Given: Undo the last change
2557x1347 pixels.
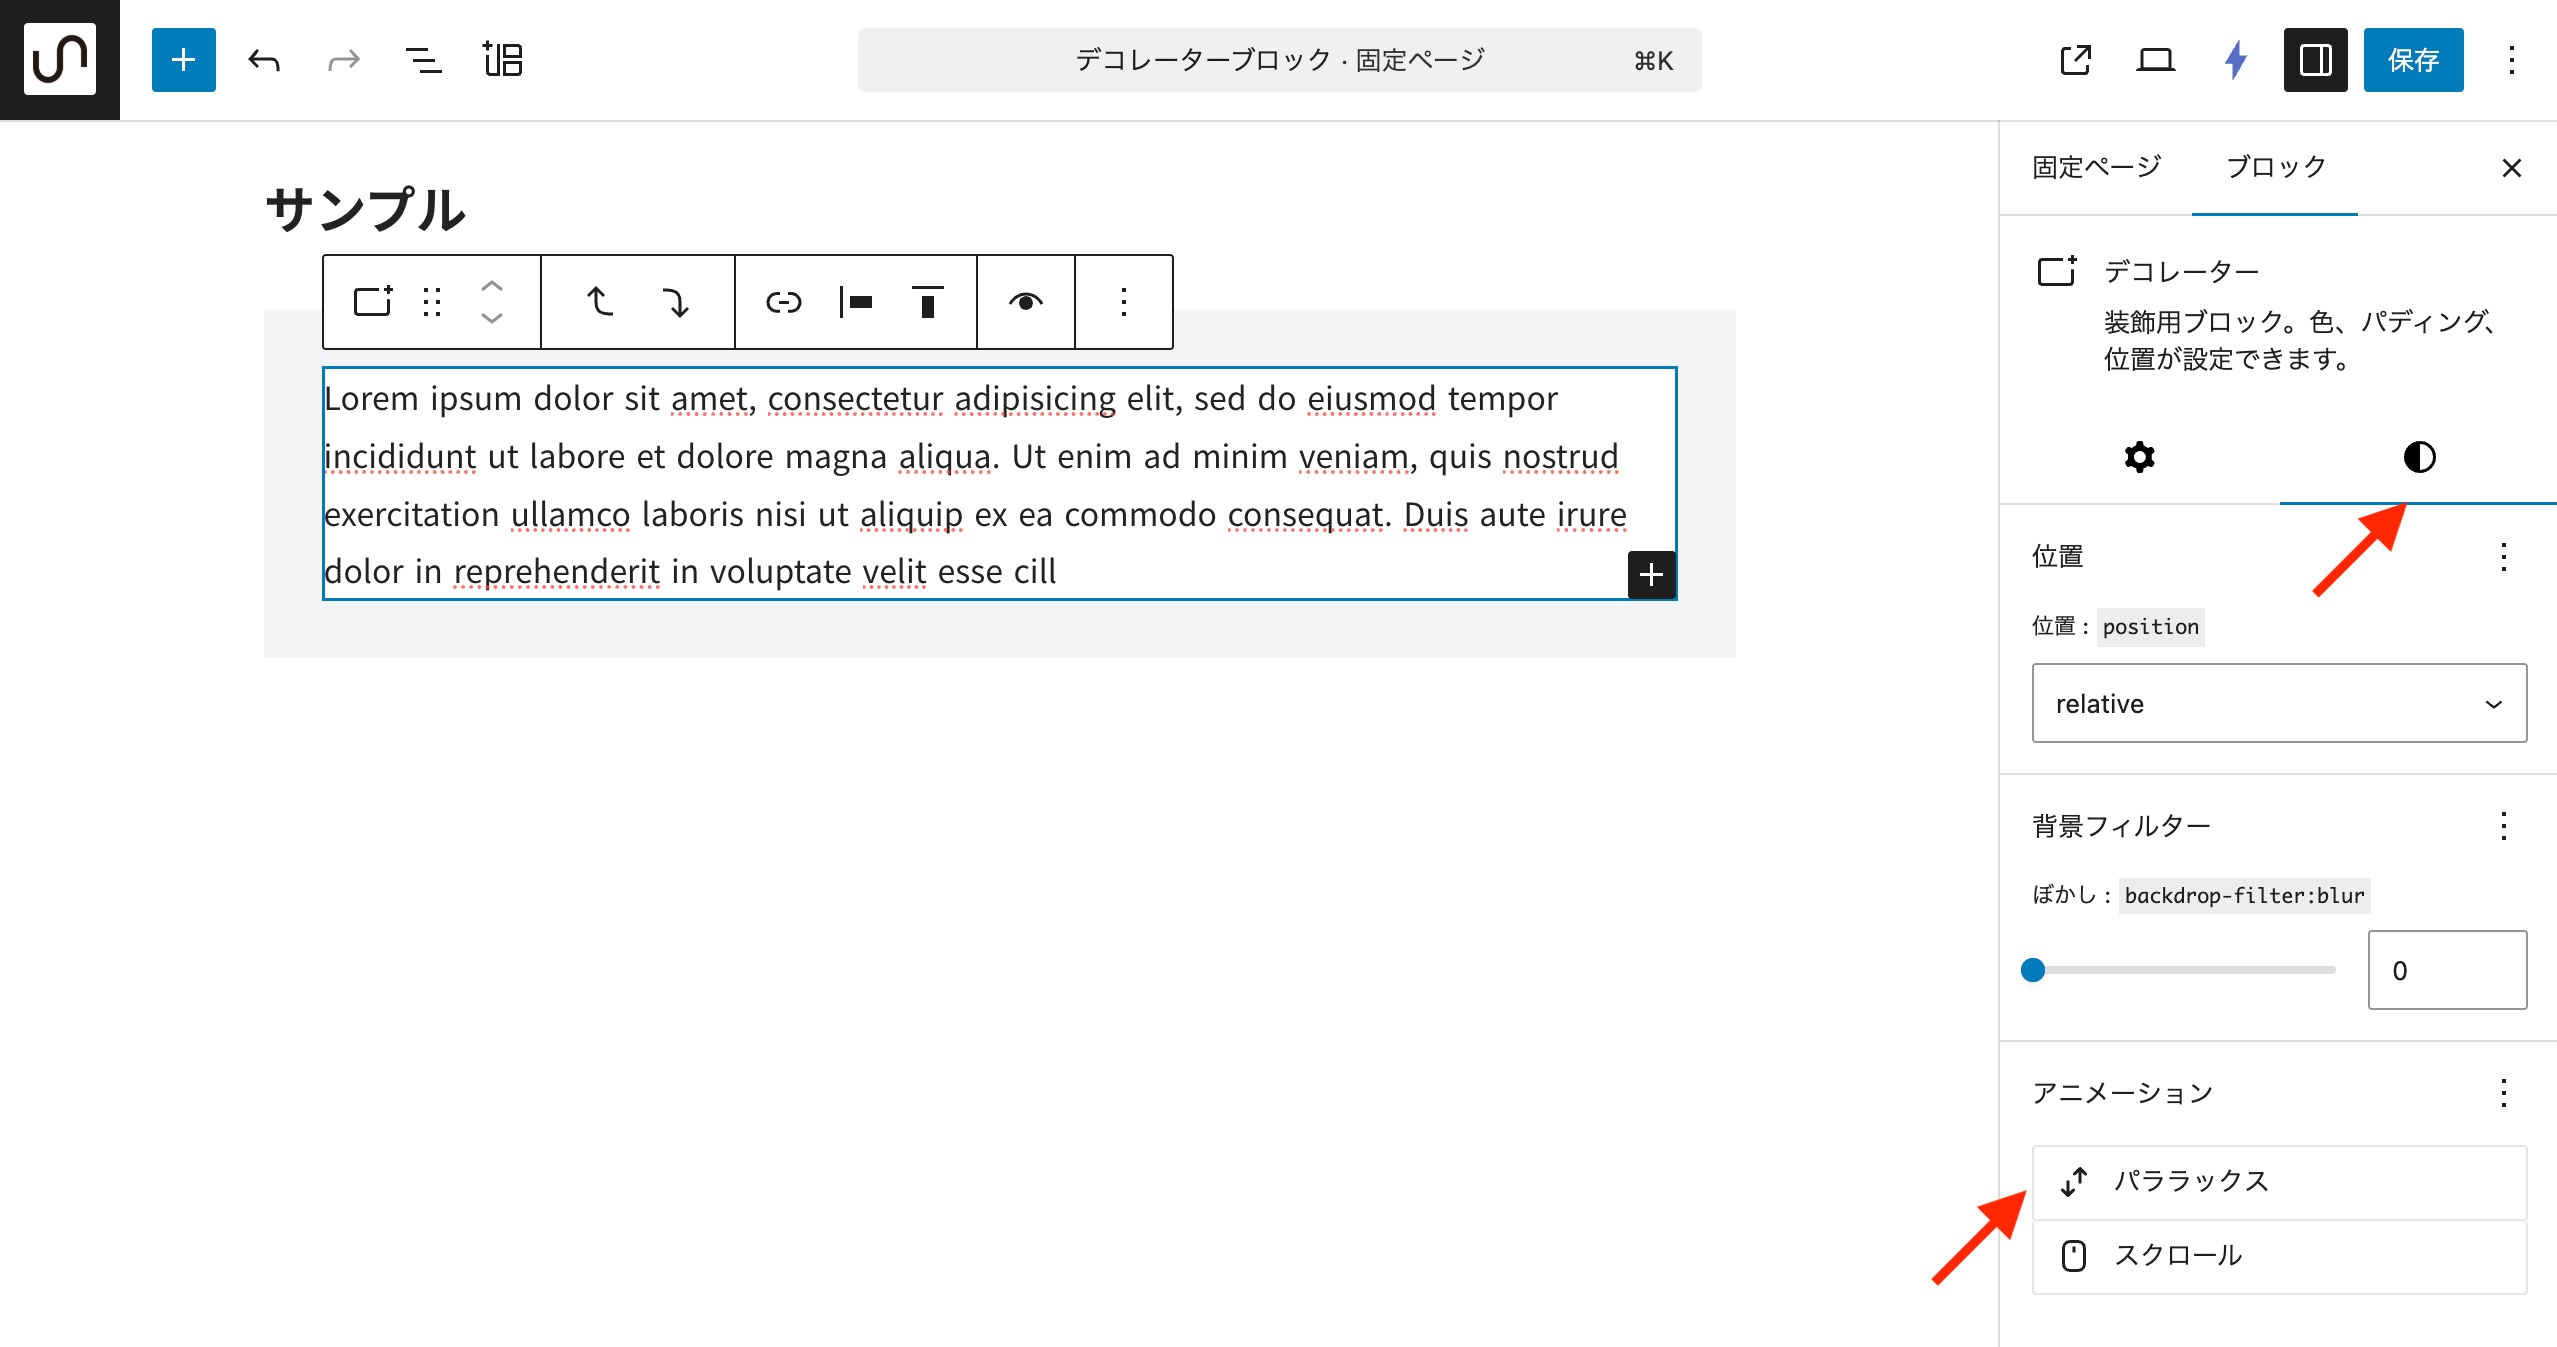Looking at the screenshot, I should coord(264,60).
